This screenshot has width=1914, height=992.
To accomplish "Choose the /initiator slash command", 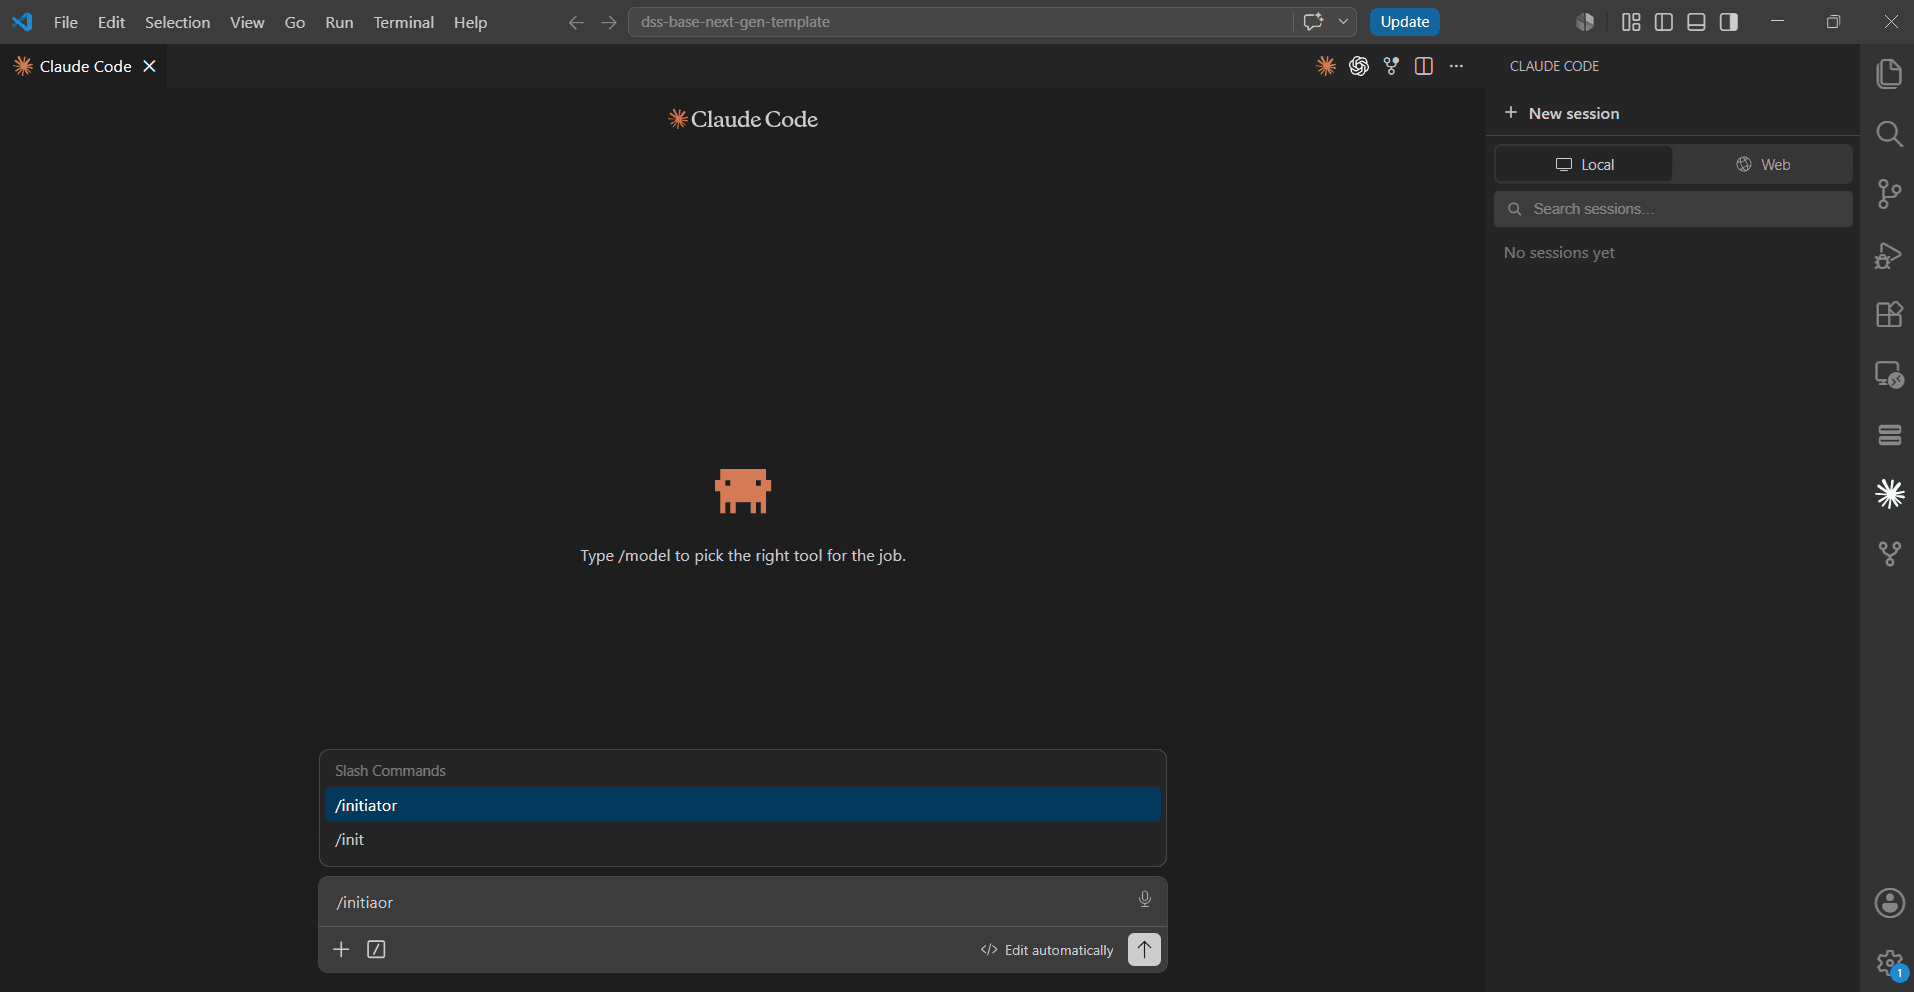I will point(742,805).
